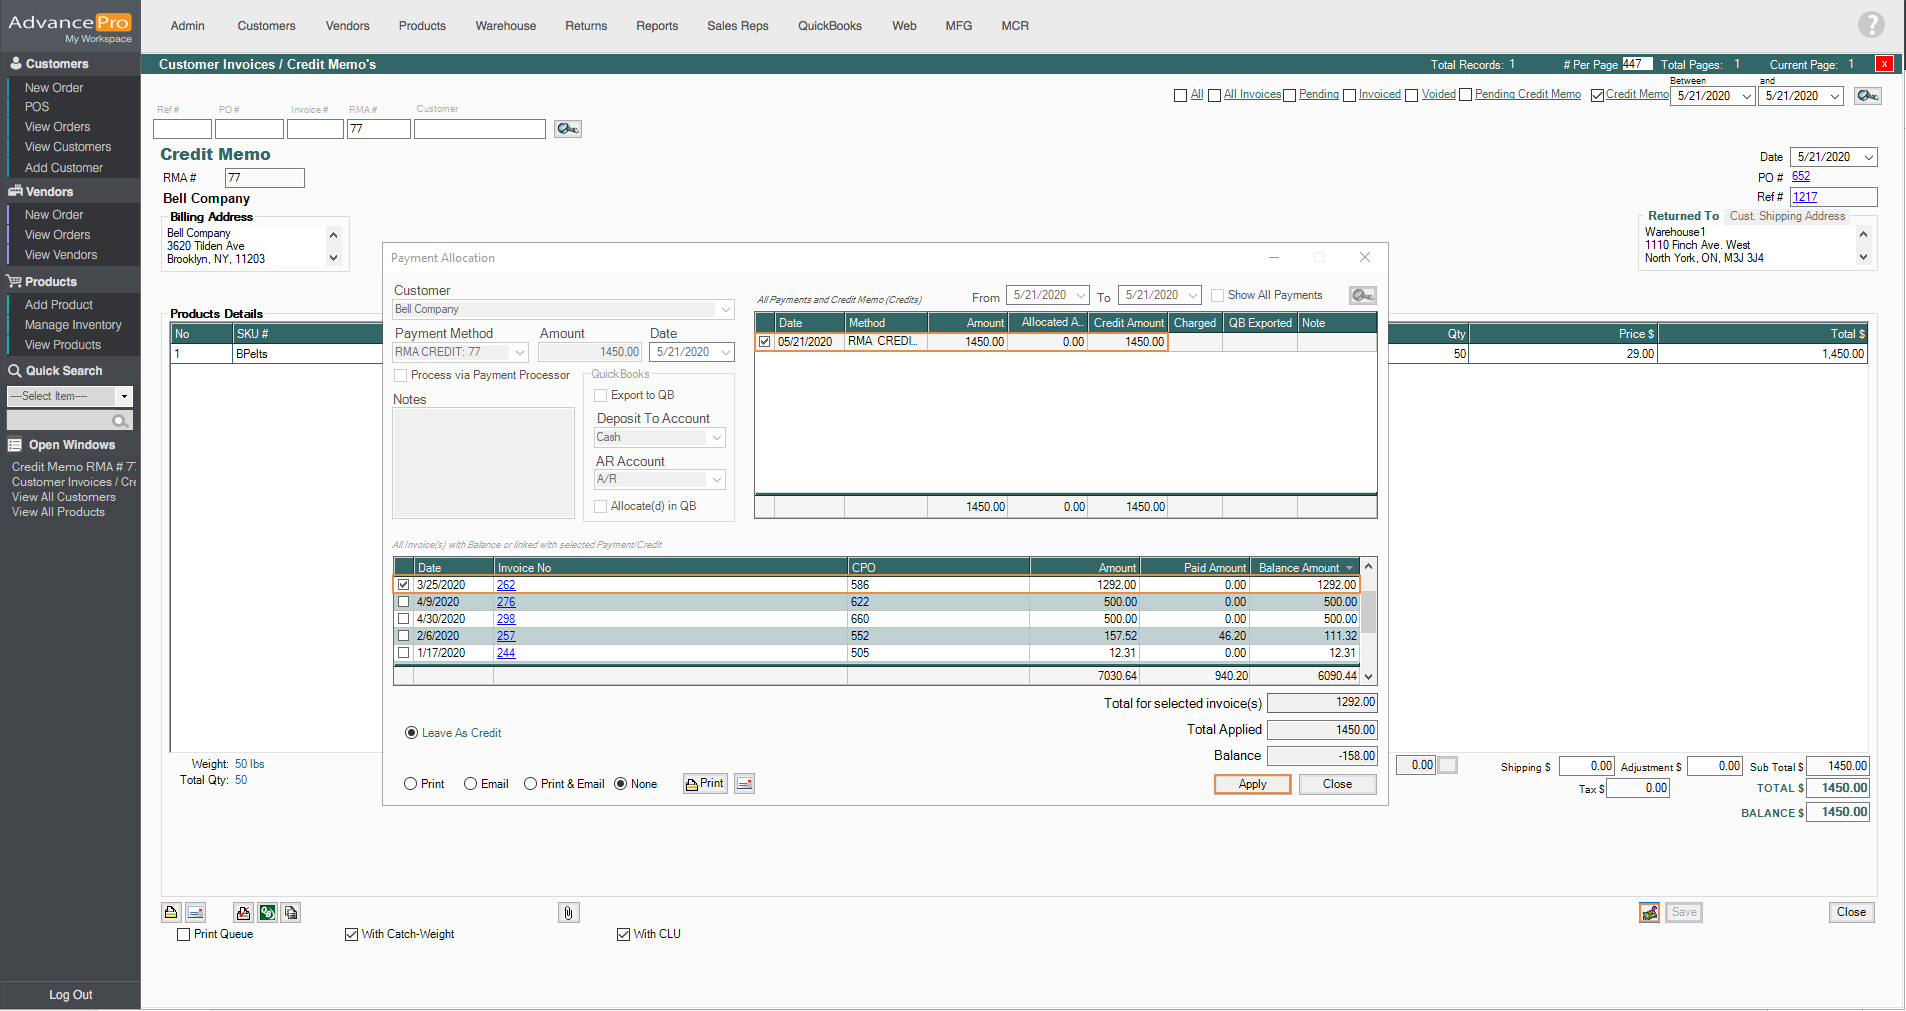Screen dimensions: 1906x1011
Task: Open the Warehouse menu
Action: pyautogui.click(x=505, y=26)
